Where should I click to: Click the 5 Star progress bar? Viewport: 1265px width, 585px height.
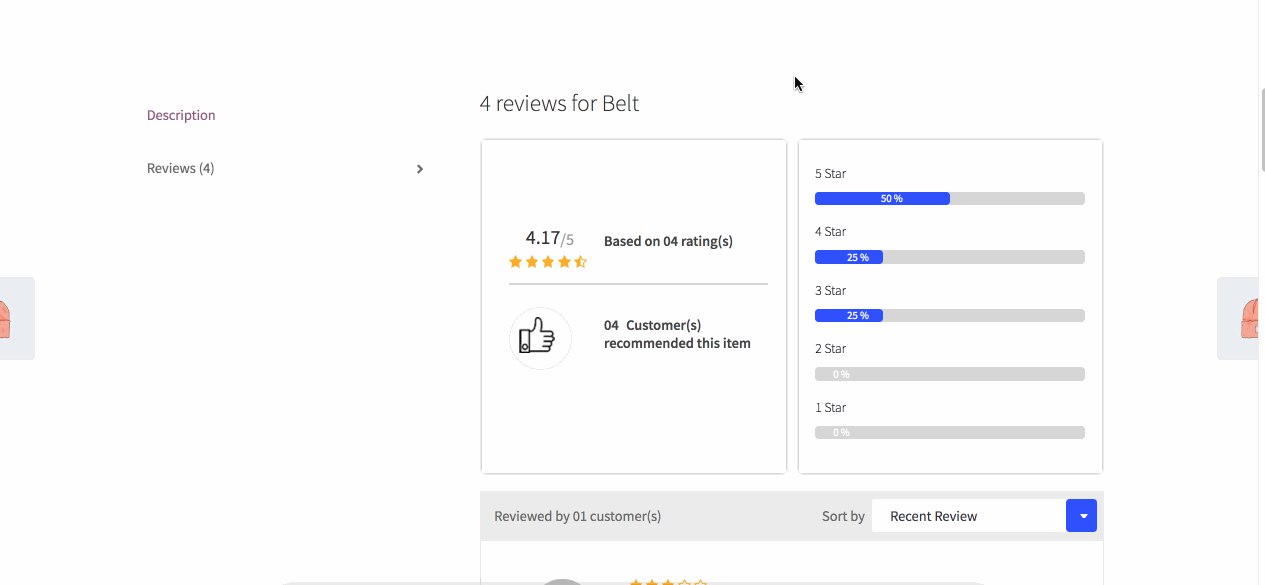click(x=949, y=199)
